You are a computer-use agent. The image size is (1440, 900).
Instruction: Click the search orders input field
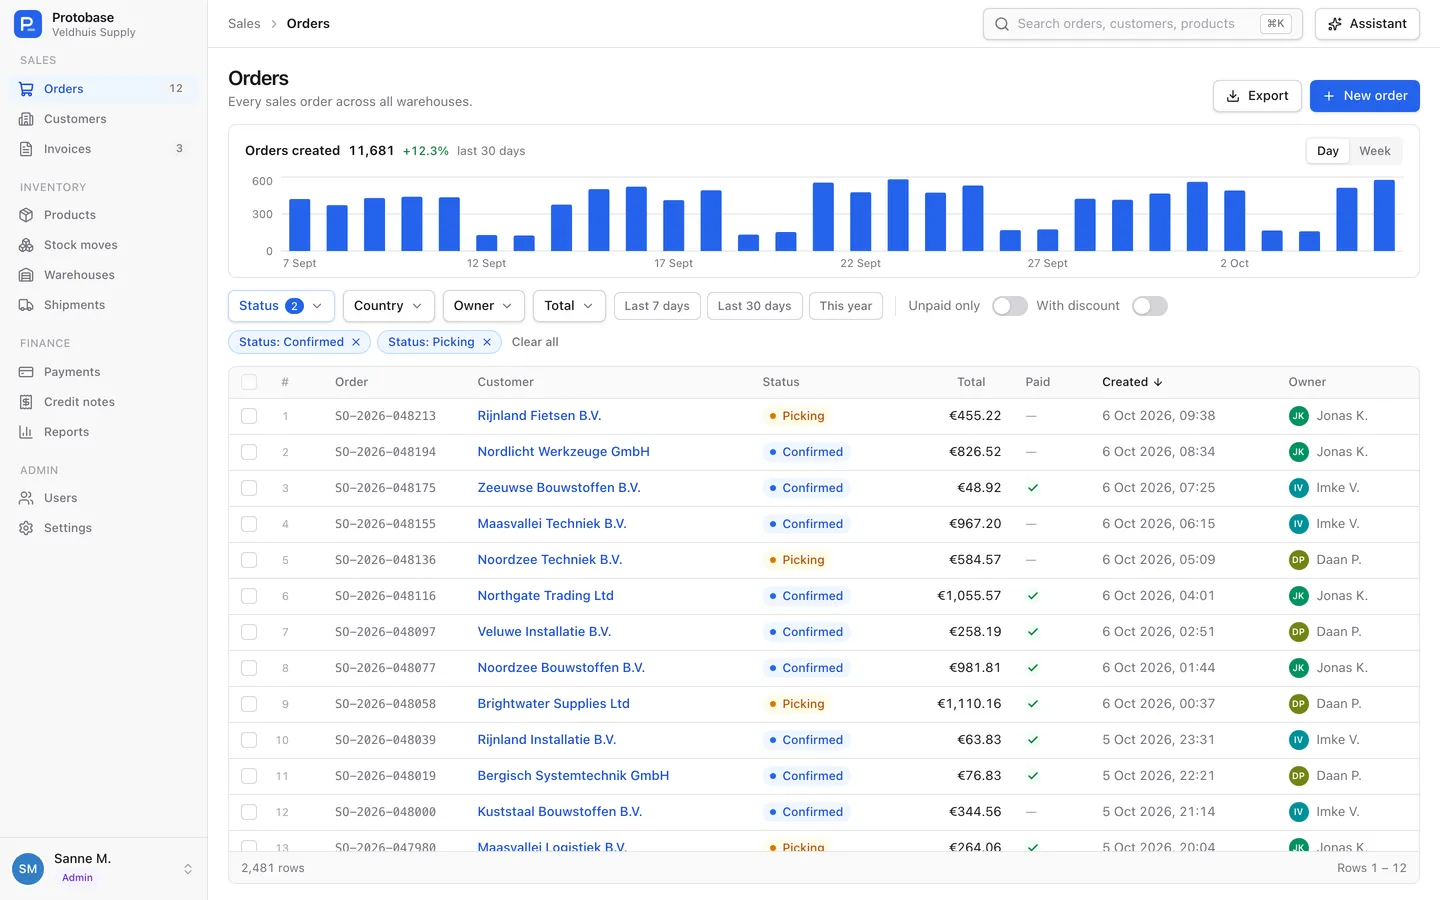tap(1142, 24)
